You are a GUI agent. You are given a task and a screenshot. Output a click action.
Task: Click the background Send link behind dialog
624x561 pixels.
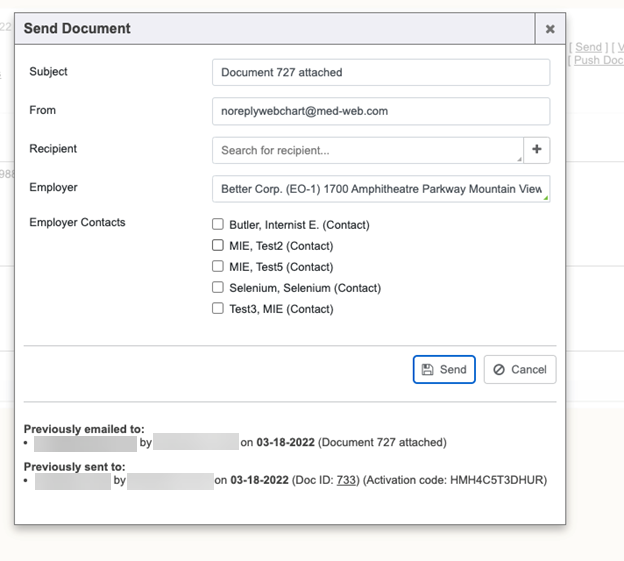click(589, 47)
